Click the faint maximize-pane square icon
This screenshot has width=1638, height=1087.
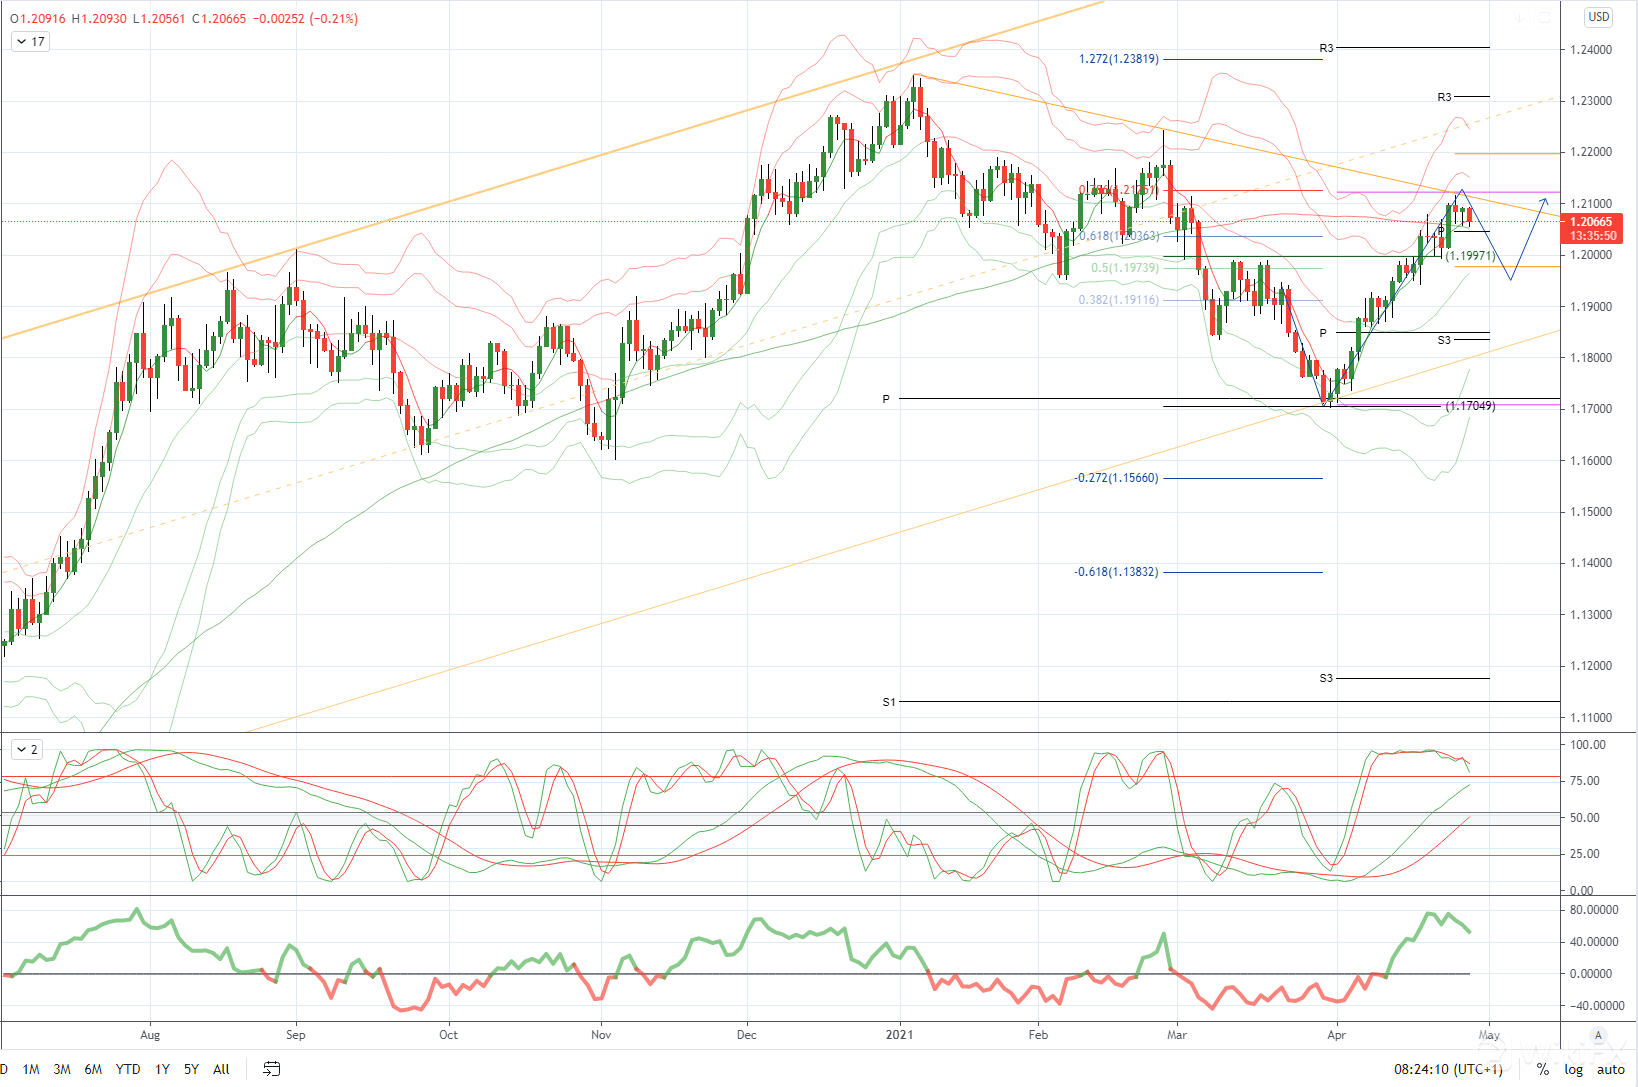(x=1544, y=18)
